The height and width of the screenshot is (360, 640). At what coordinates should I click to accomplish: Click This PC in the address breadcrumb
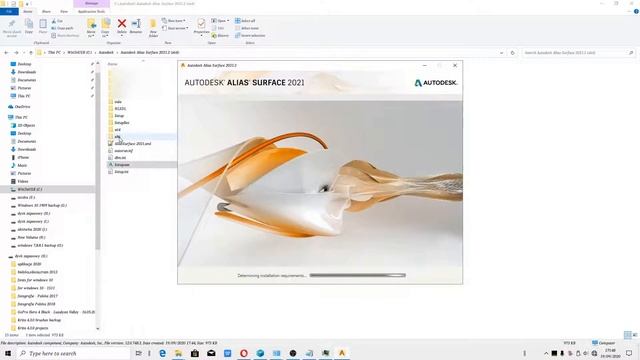(54, 53)
